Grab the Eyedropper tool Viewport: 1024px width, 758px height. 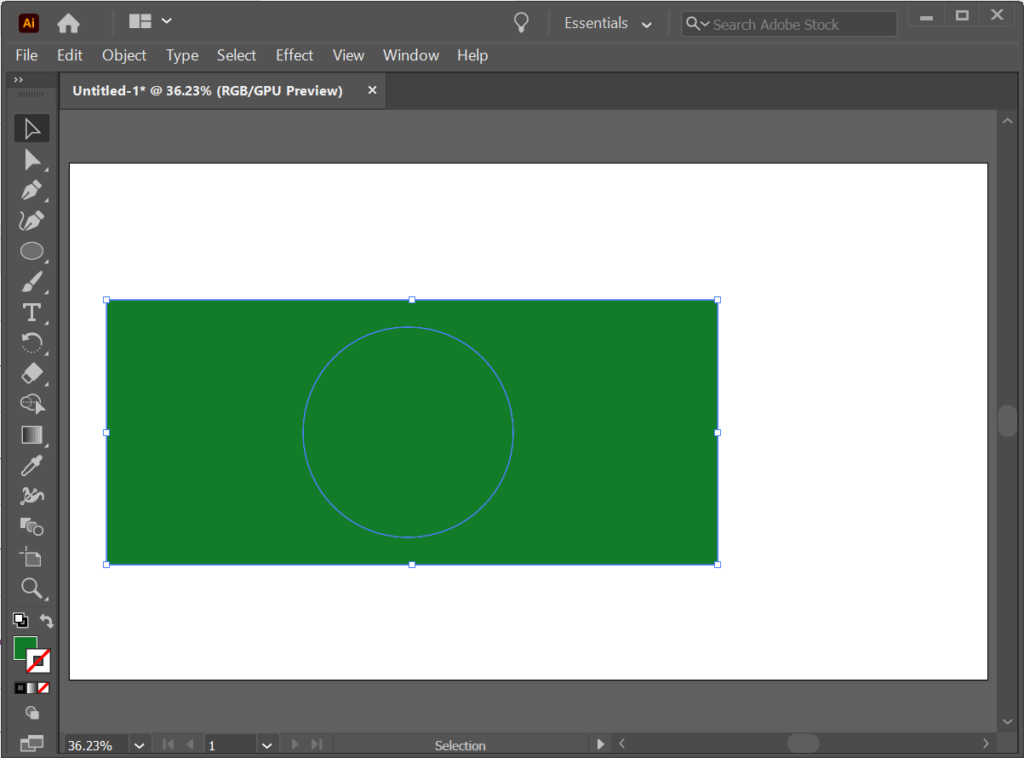[x=31, y=465]
